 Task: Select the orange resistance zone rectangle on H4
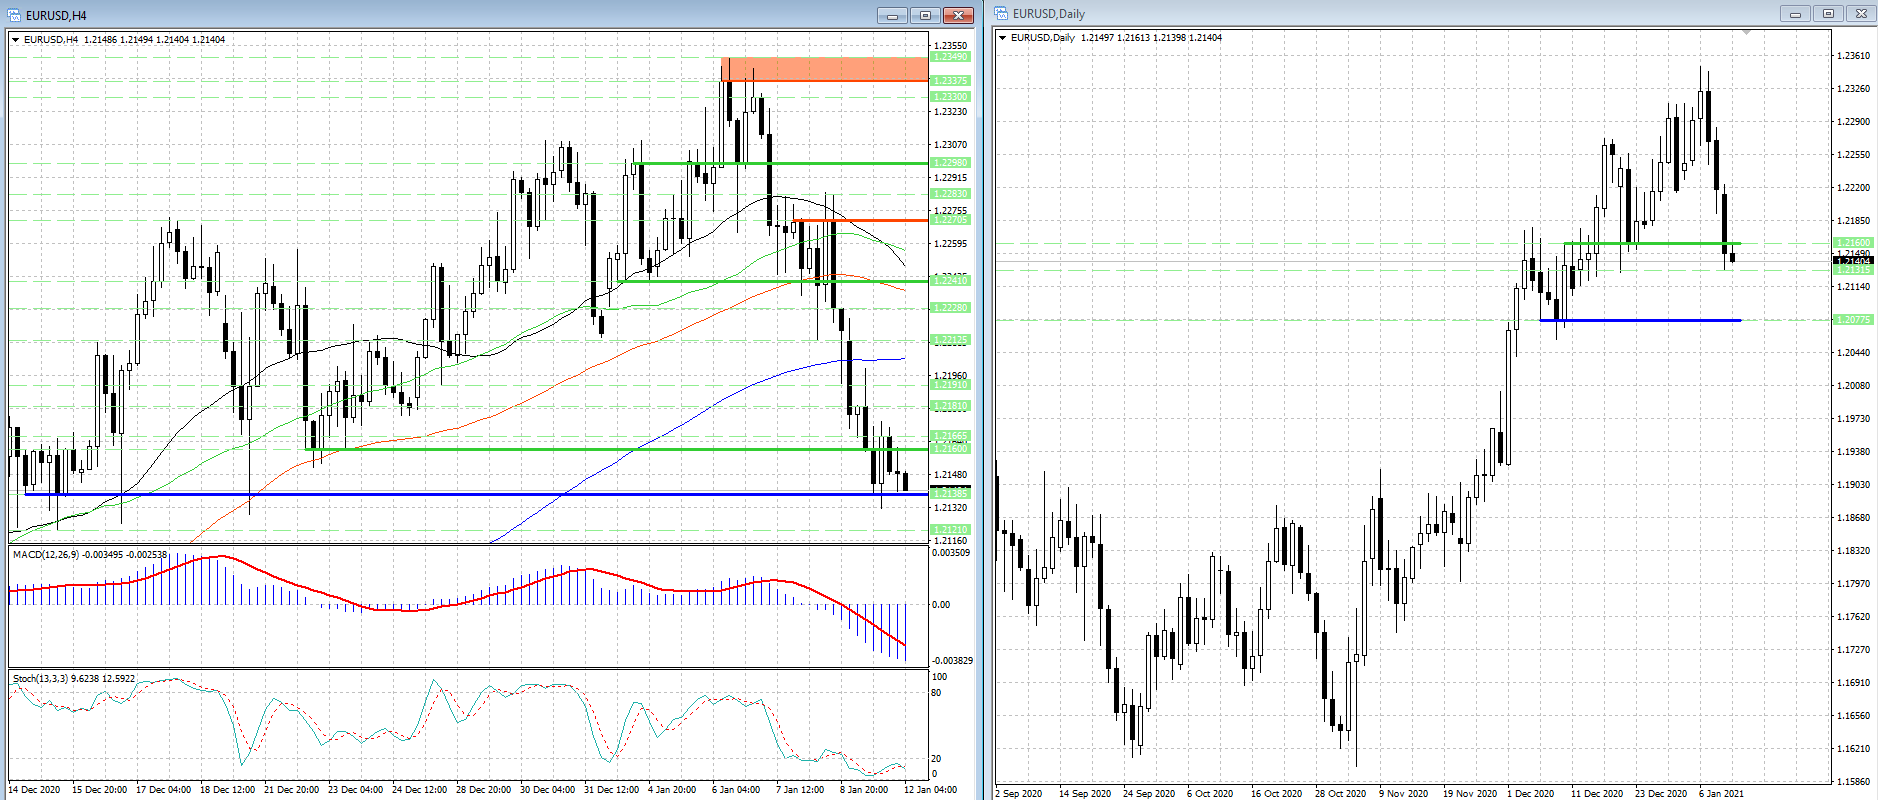(824, 69)
